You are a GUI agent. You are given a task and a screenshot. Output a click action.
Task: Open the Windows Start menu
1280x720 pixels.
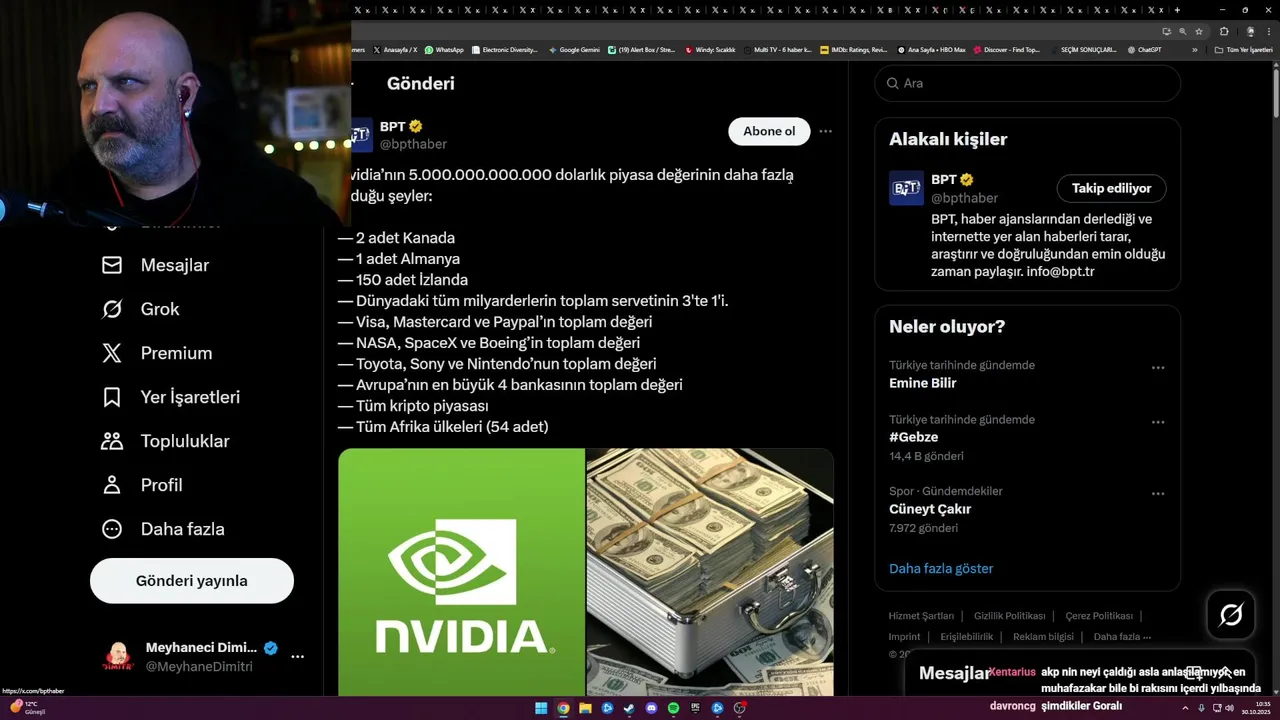pyautogui.click(x=541, y=708)
